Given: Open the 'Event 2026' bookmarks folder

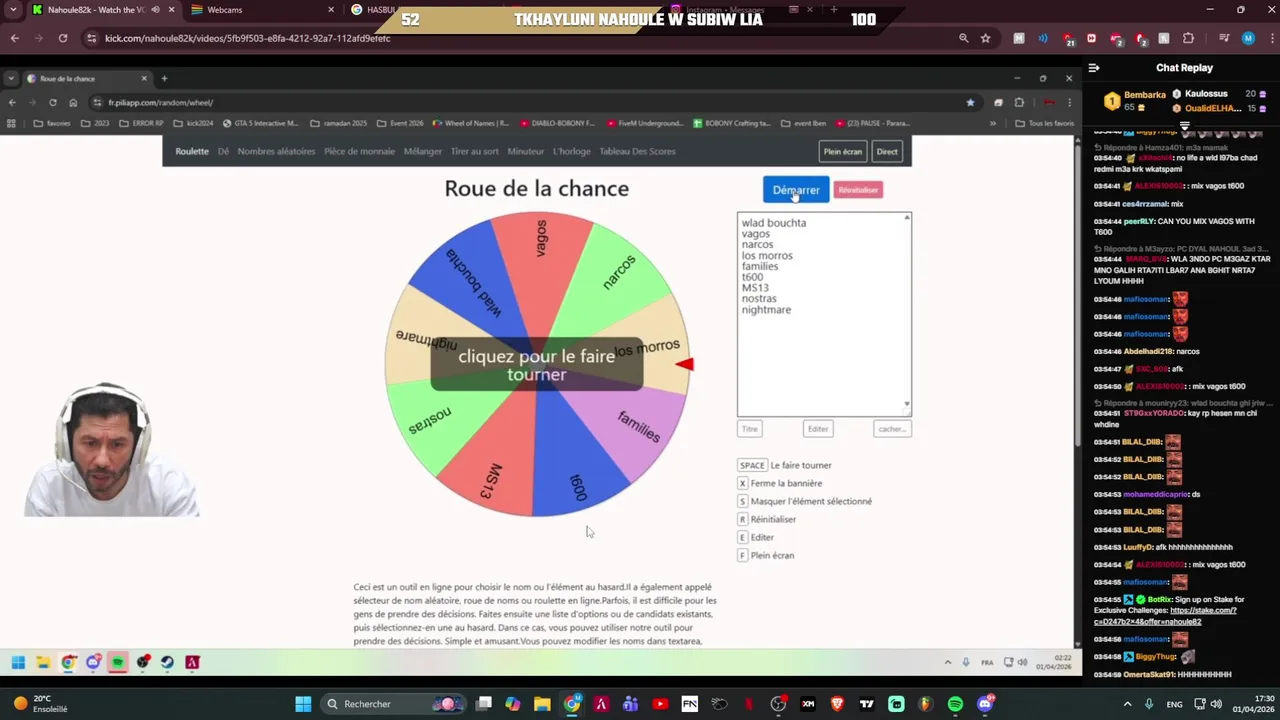Looking at the screenshot, I should click(400, 124).
